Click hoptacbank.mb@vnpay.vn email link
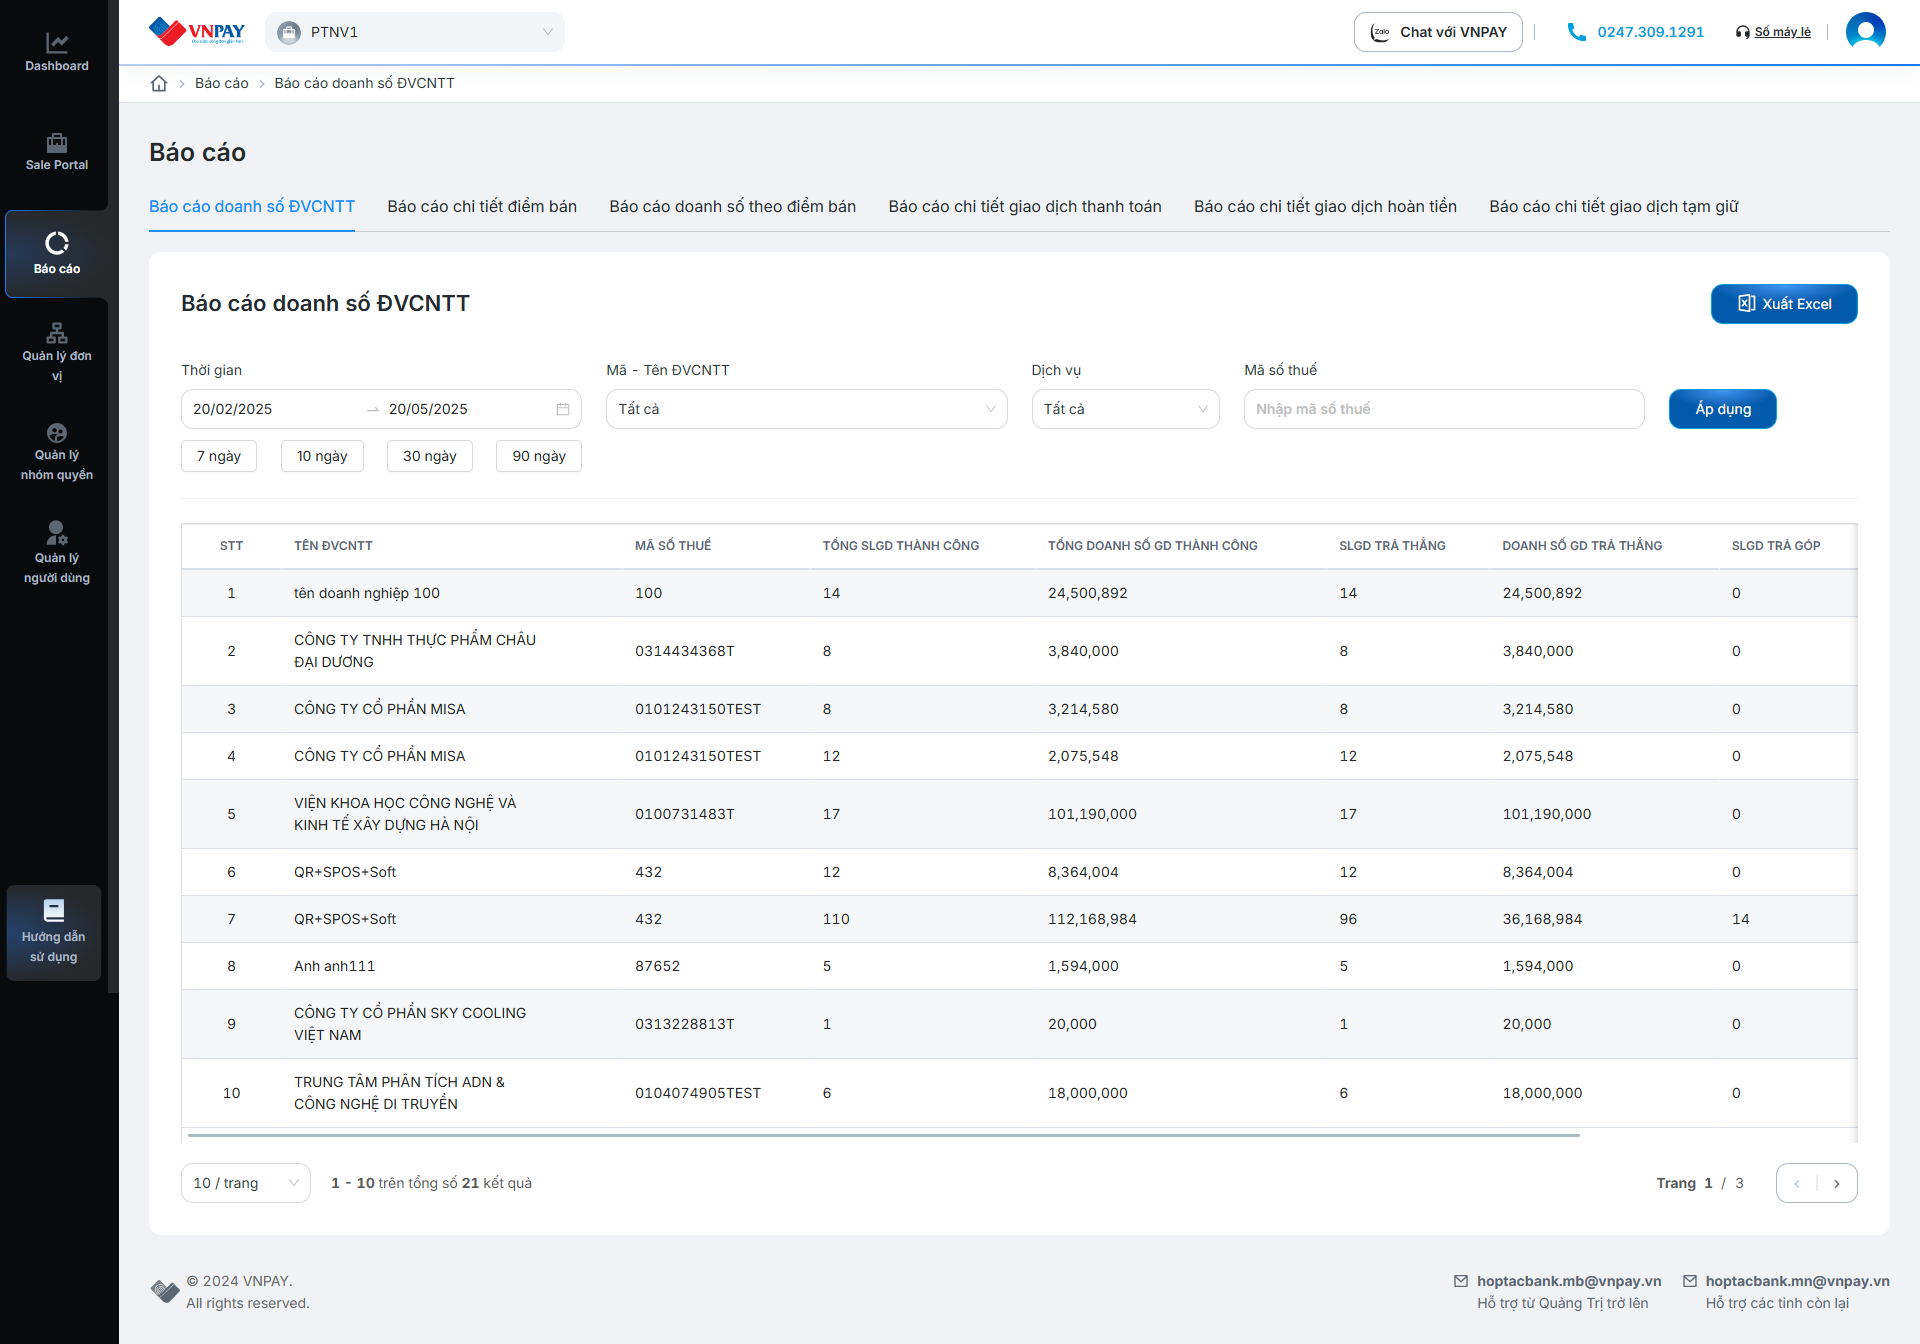 pyautogui.click(x=1569, y=1281)
